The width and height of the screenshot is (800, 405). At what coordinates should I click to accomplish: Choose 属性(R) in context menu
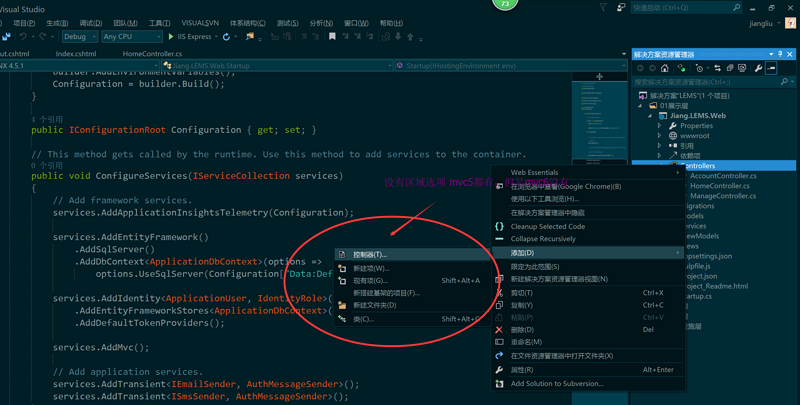(x=588, y=370)
